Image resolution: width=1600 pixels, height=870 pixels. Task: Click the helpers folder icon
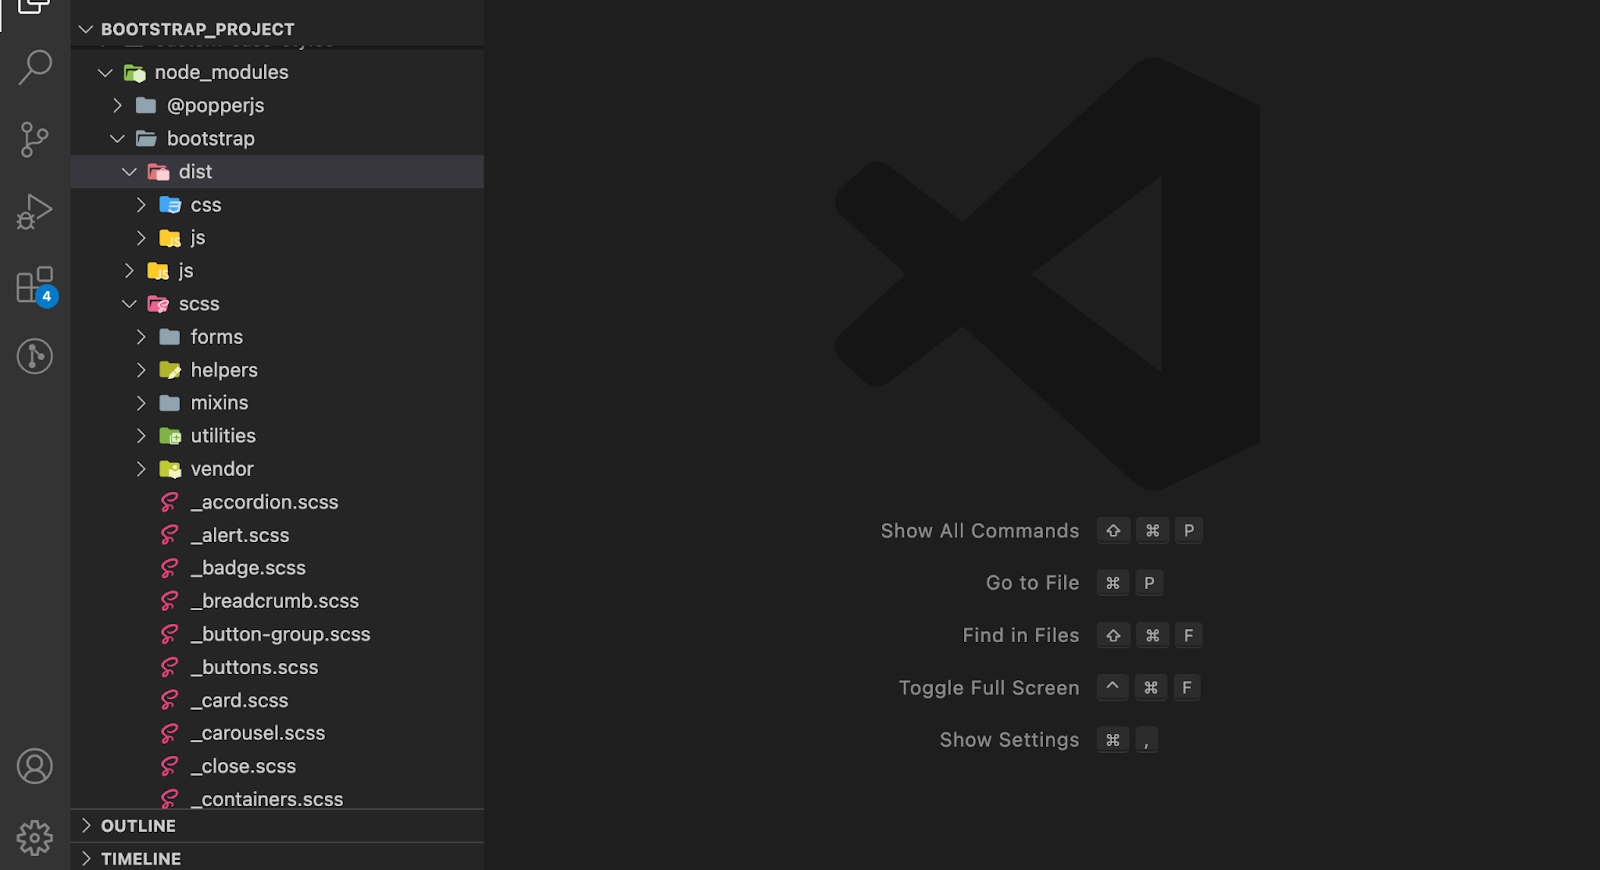(170, 369)
